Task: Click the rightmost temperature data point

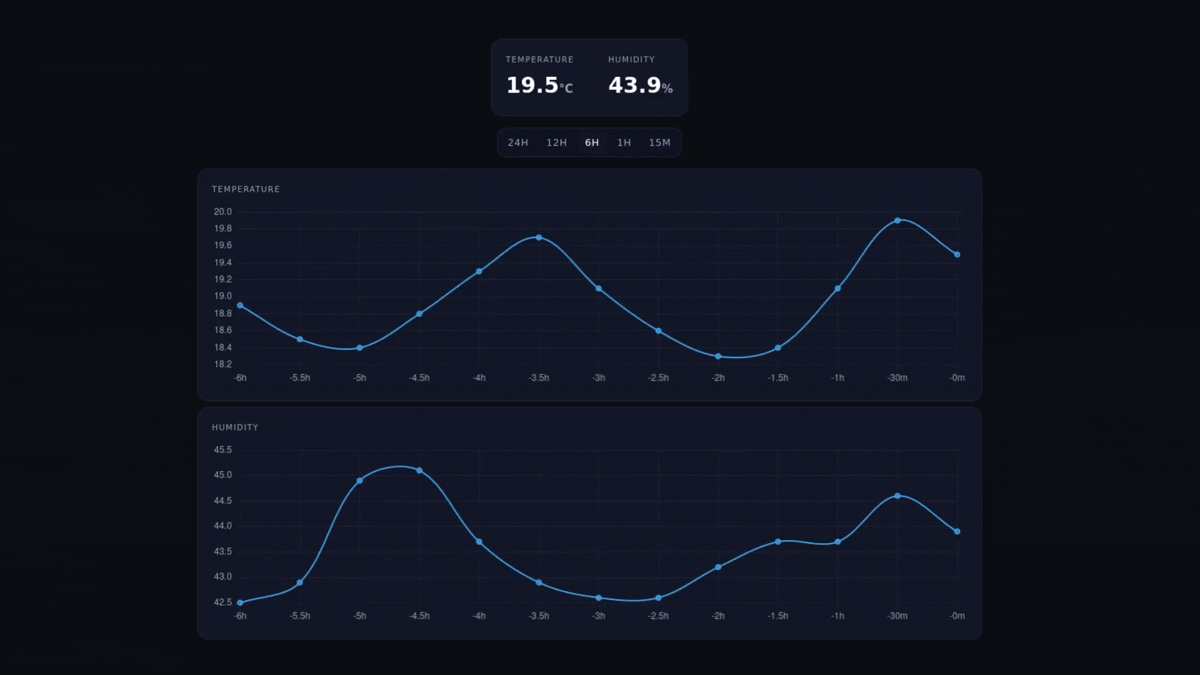Action: coord(957,254)
